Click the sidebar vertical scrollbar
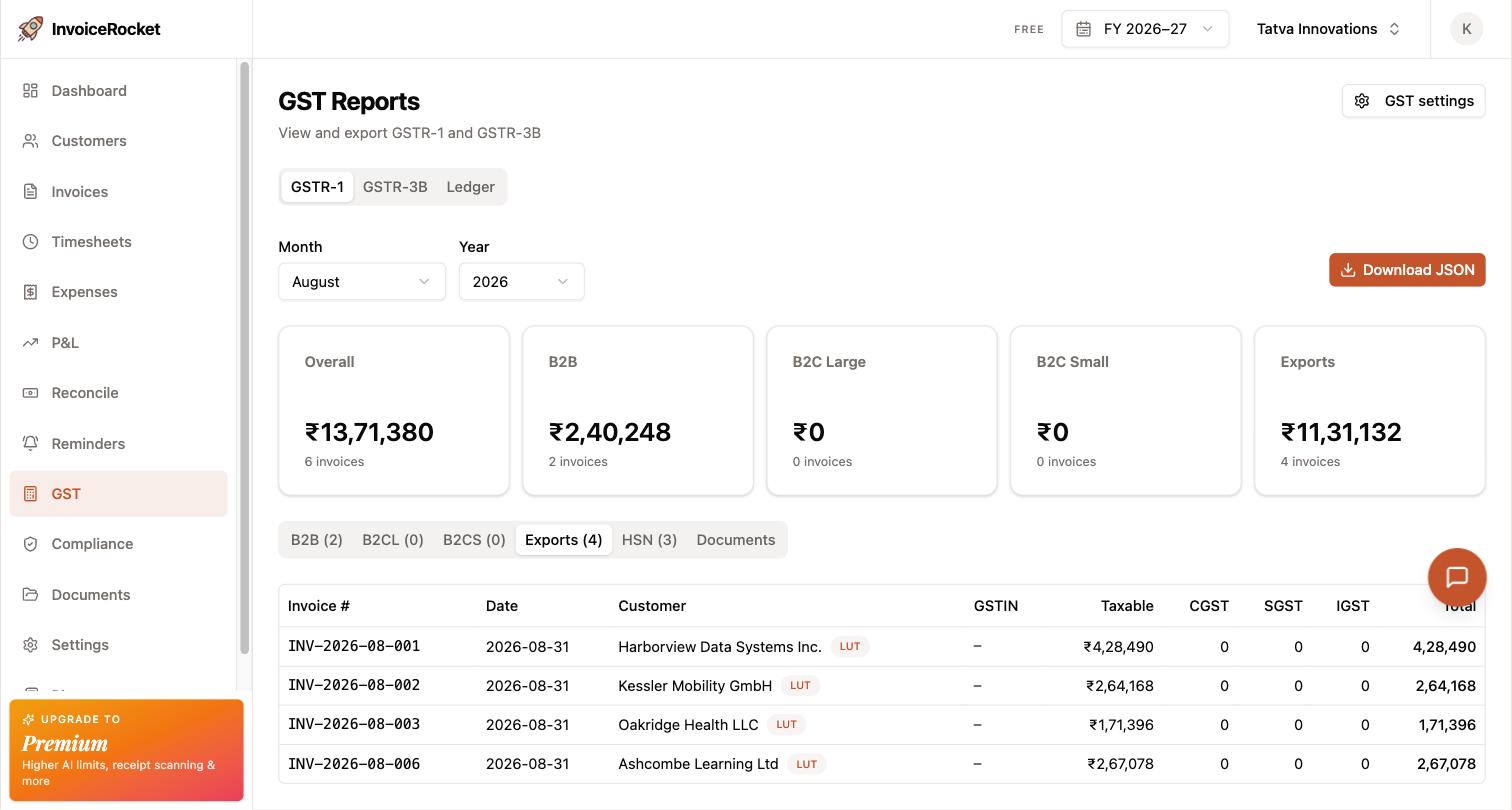Image resolution: width=1512 pixels, height=810 pixels. (244, 358)
